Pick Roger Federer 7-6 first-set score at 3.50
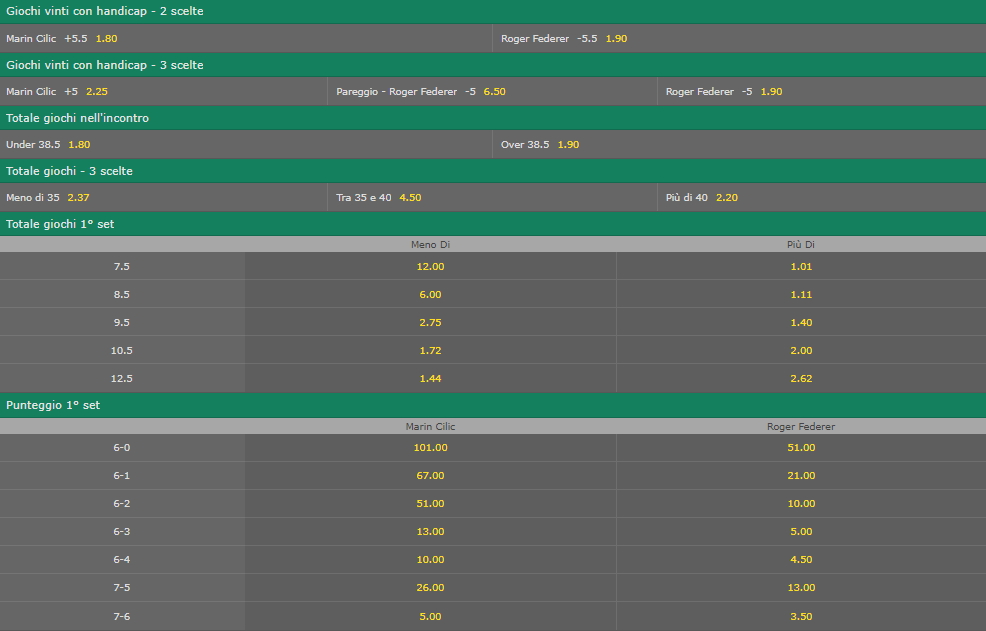The width and height of the screenshot is (986, 631). pyautogui.click(x=800, y=617)
